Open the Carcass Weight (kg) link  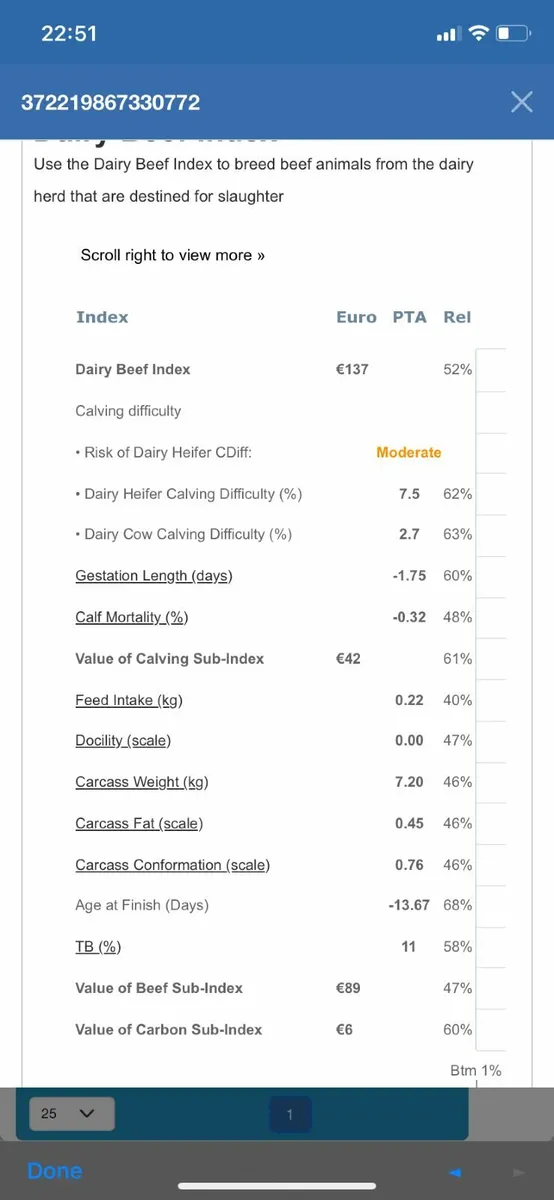tap(142, 782)
